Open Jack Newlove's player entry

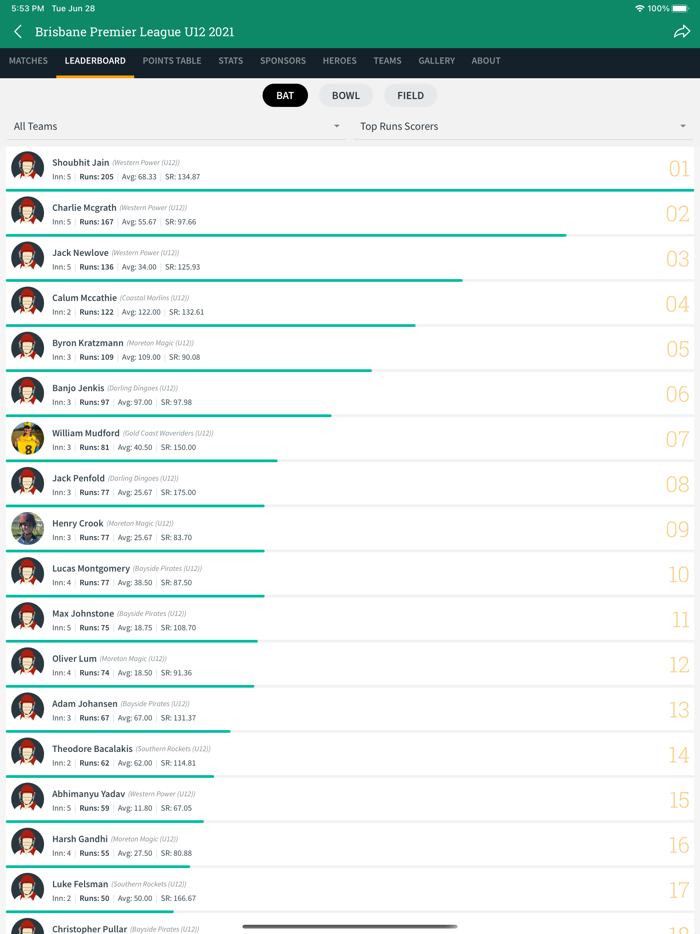coord(350,259)
